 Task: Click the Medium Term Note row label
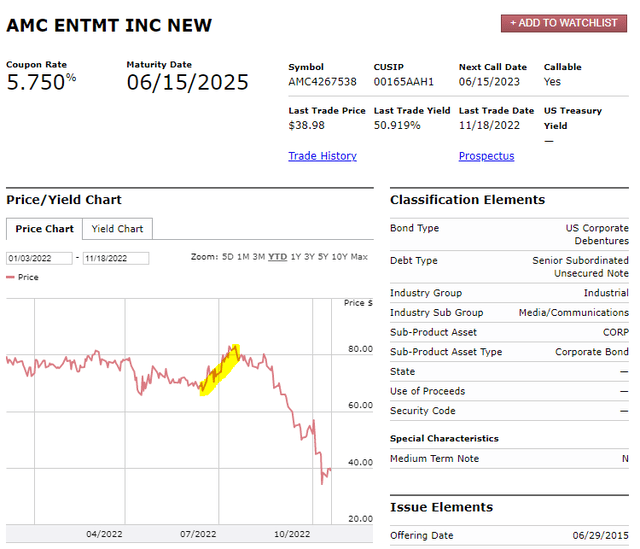[x=434, y=459]
